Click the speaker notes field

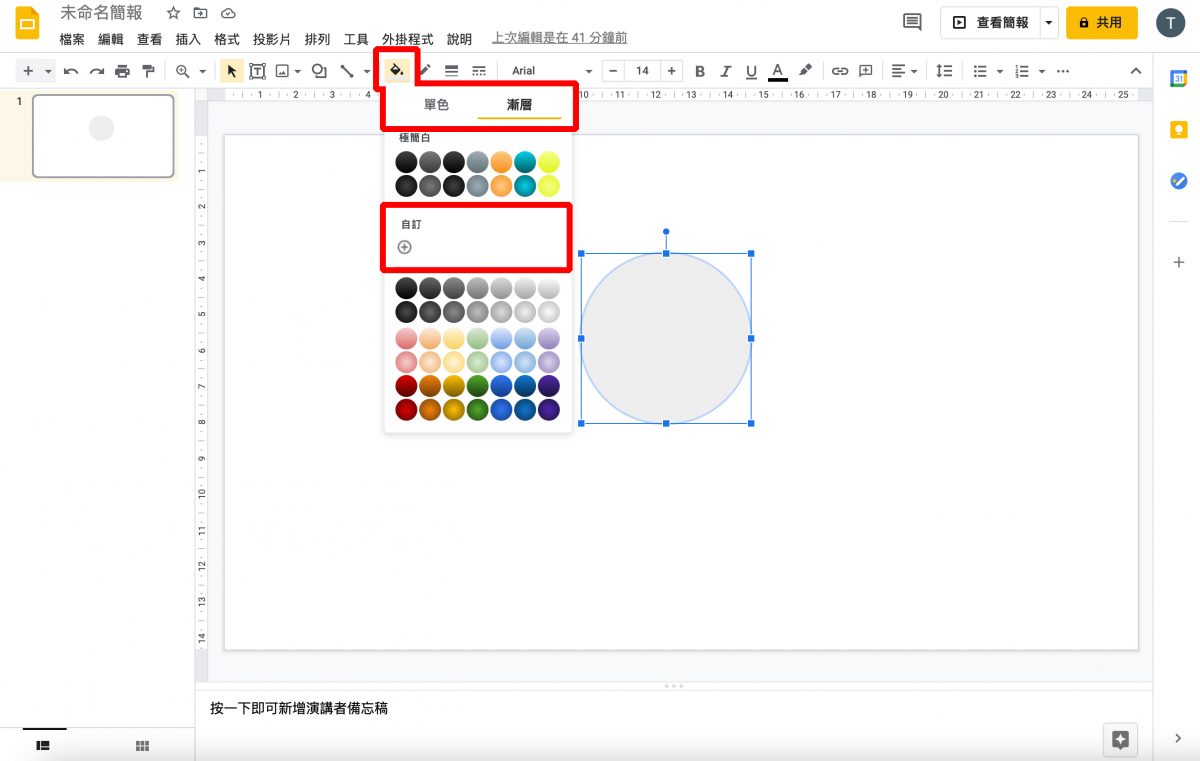click(673, 709)
